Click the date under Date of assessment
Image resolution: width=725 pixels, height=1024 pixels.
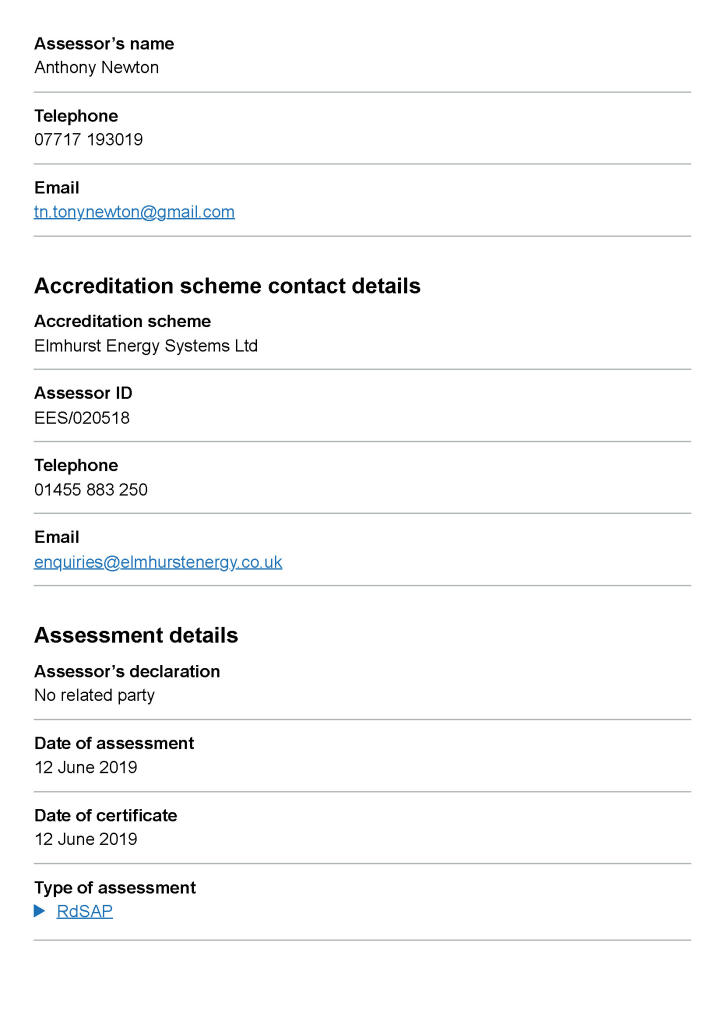[86, 768]
